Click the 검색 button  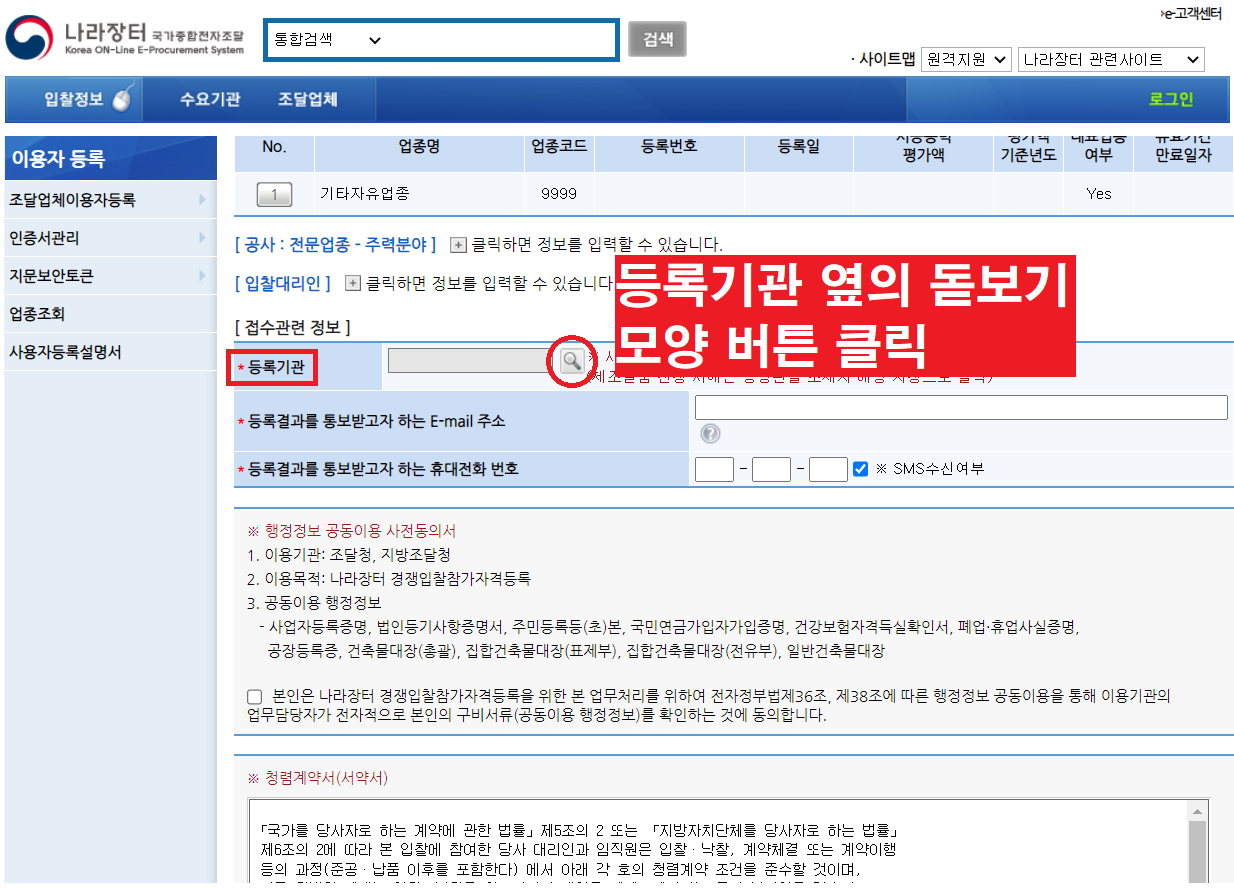point(657,40)
